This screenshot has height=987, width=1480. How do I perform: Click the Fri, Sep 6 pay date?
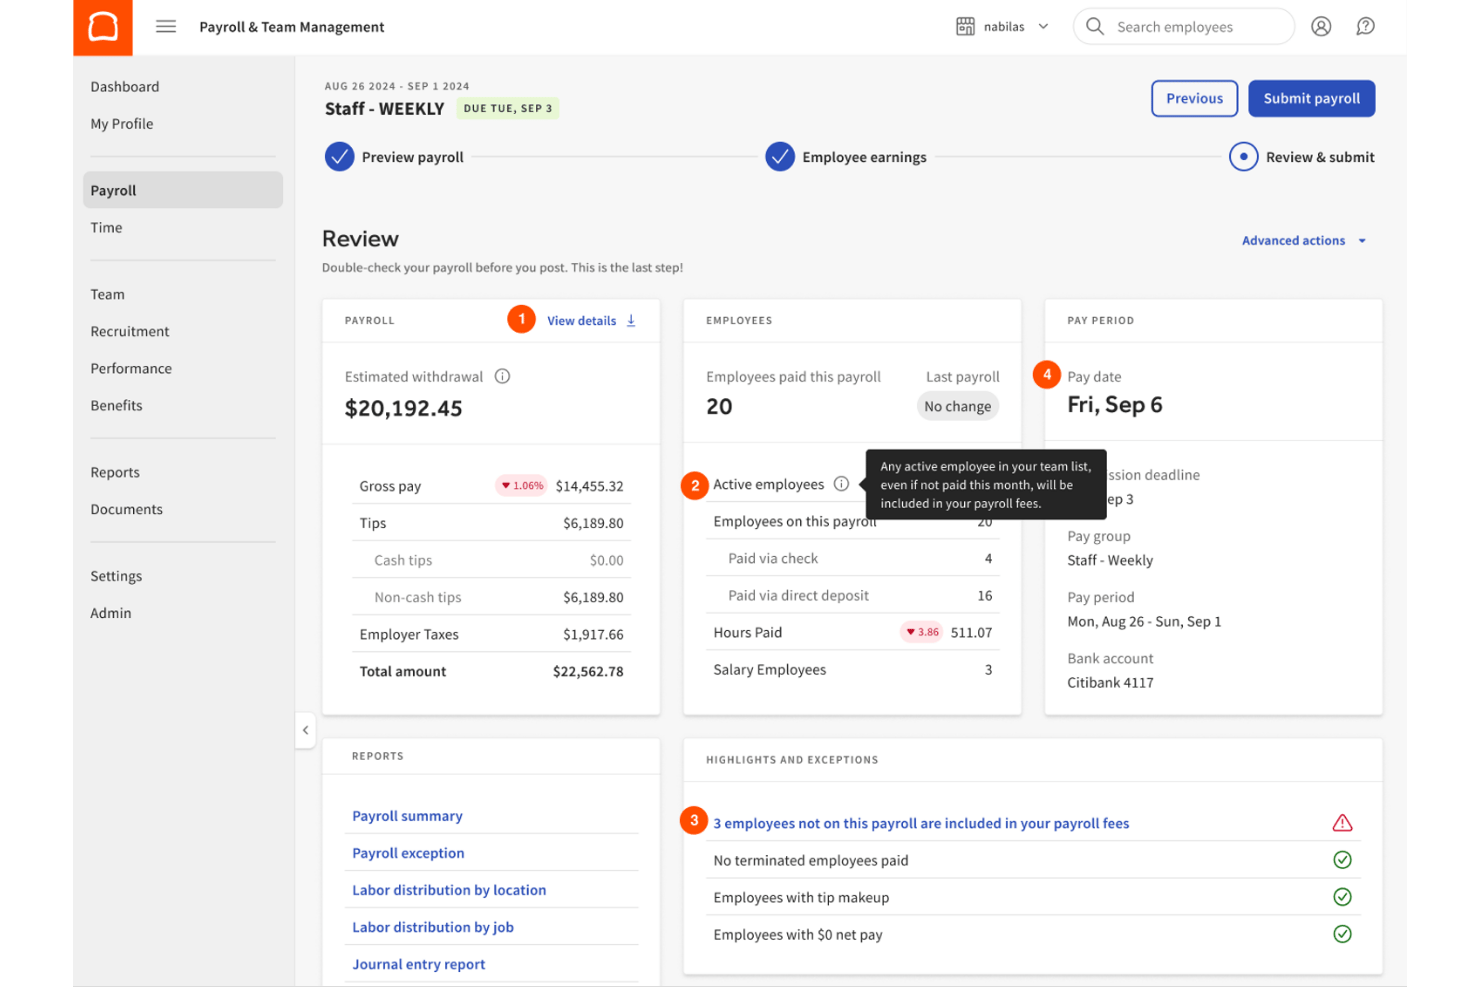click(x=1114, y=405)
